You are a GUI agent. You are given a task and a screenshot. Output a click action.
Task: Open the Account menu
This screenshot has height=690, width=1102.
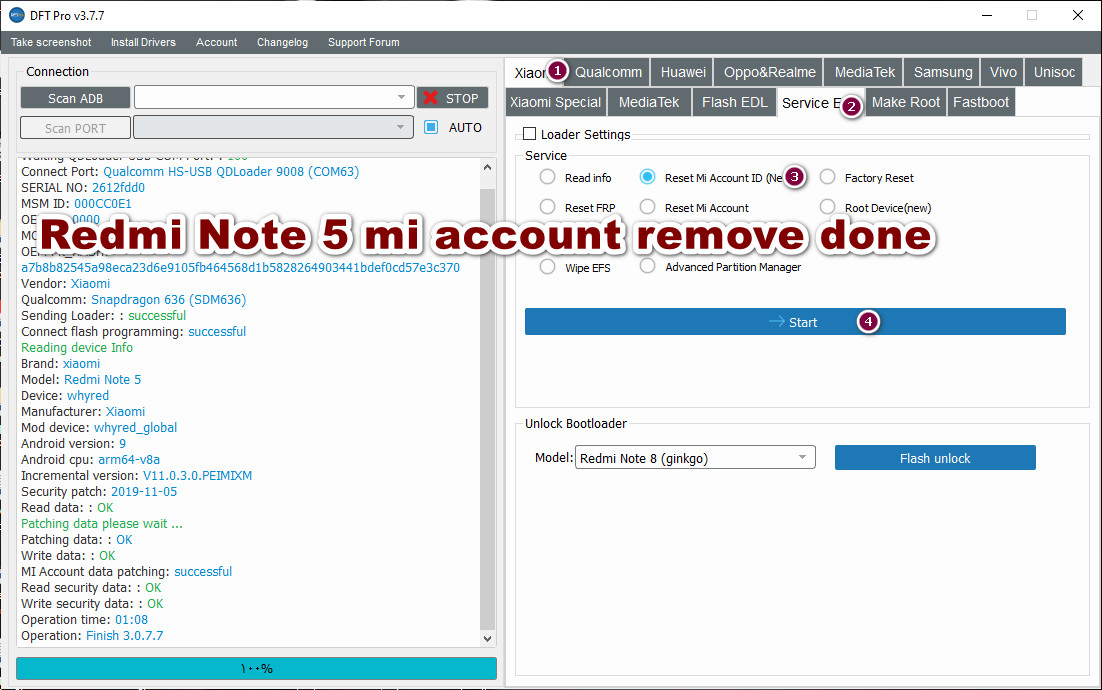tap(216, 42)
